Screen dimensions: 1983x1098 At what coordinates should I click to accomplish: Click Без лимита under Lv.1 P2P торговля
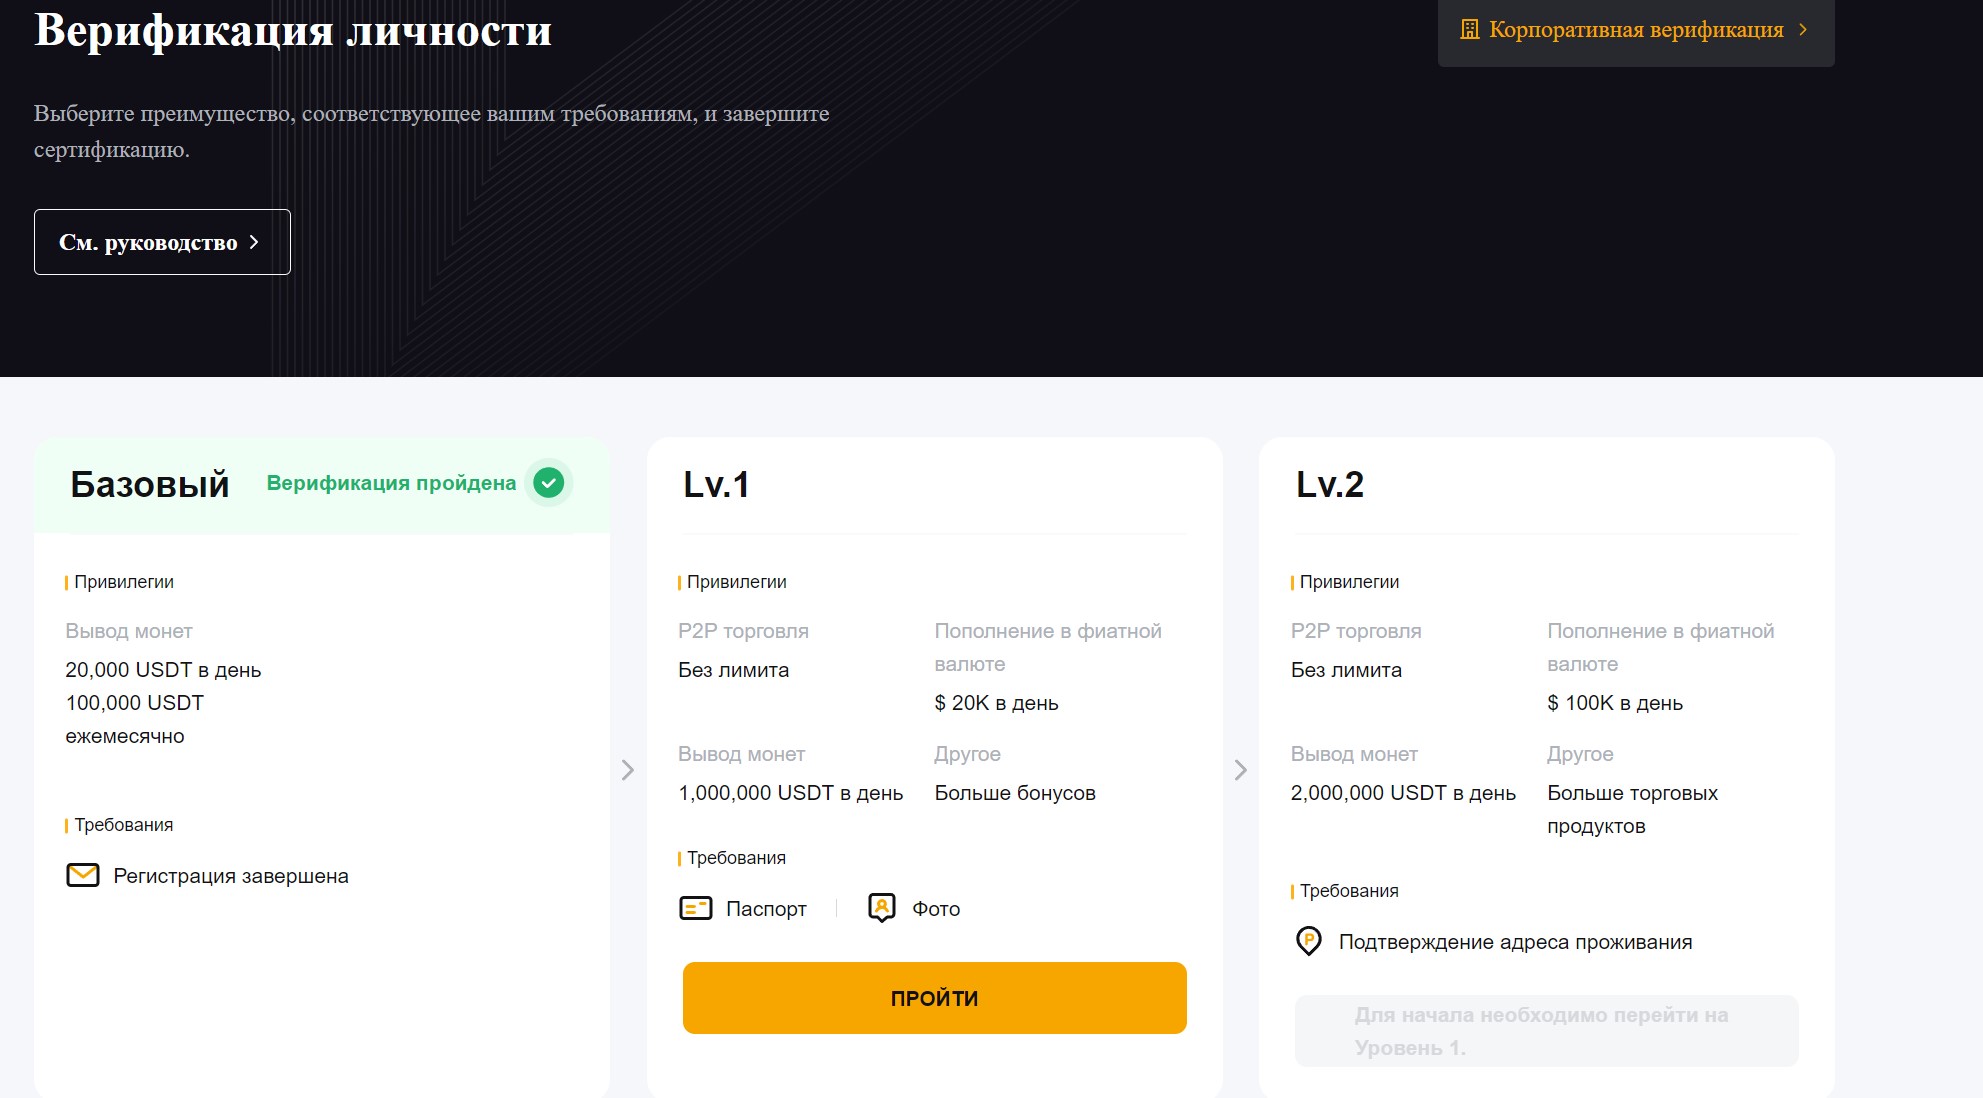733,670
